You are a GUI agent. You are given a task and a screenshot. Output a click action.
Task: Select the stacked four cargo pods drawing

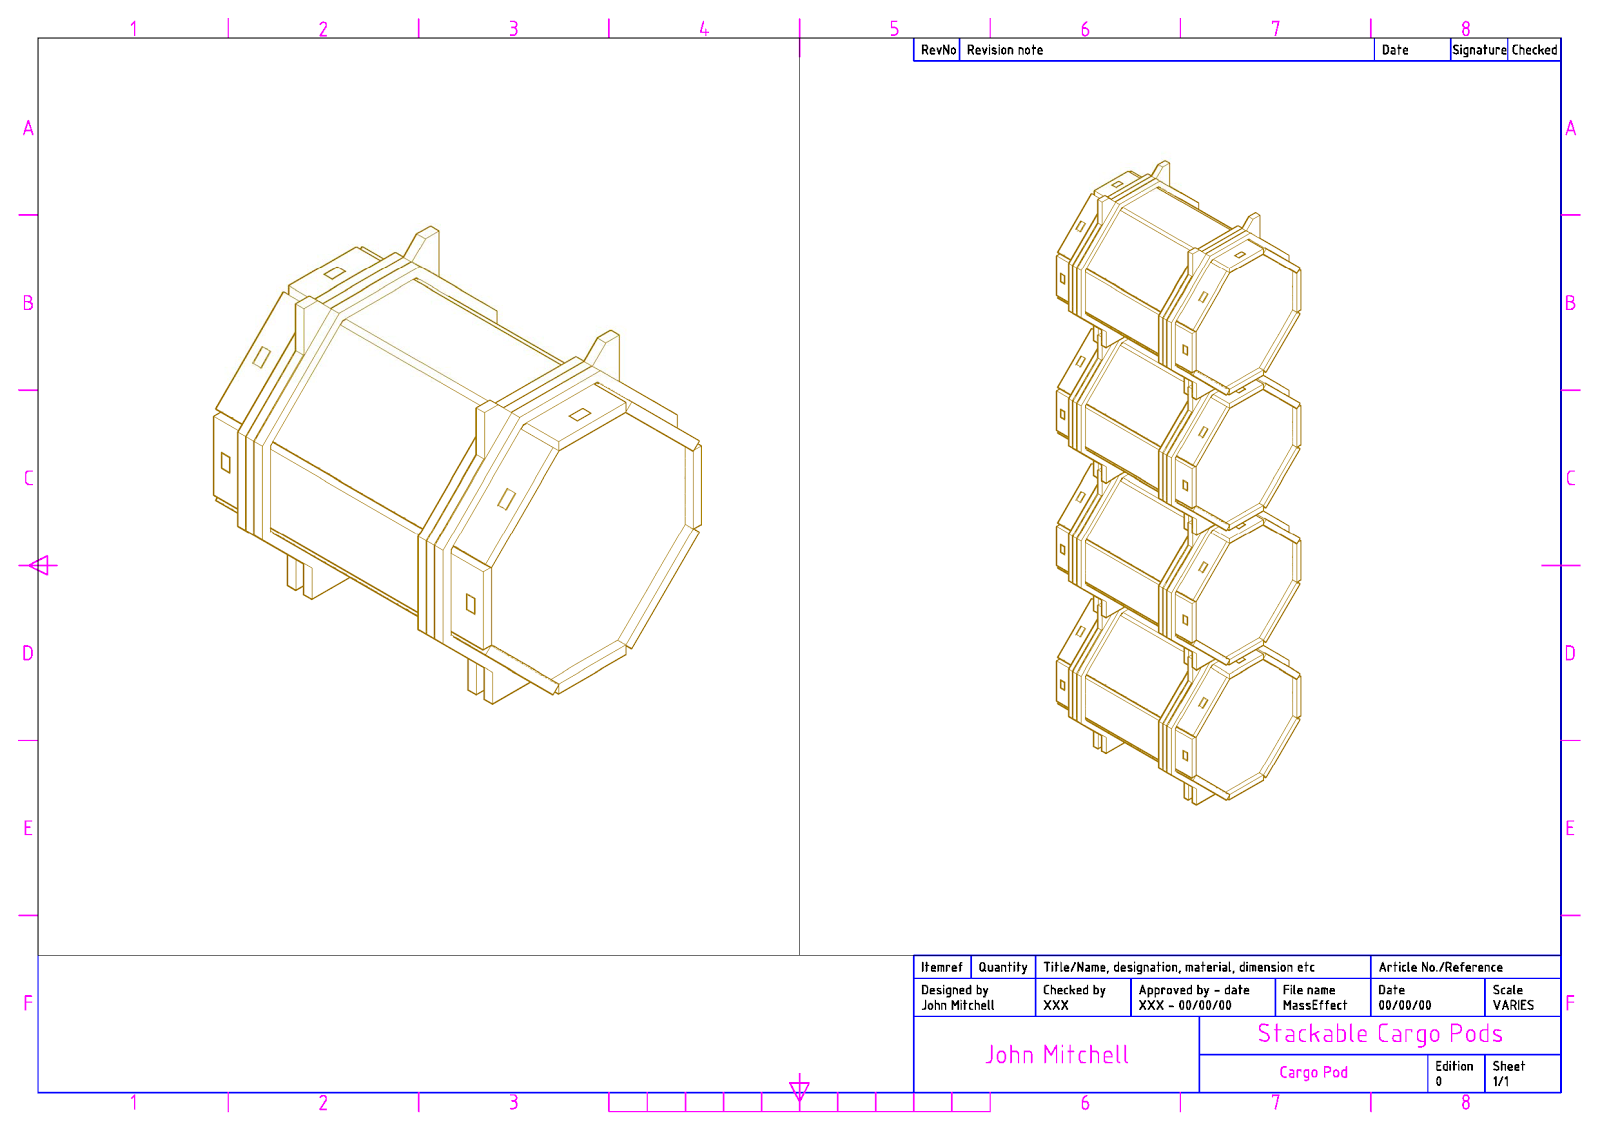click(1179, 483)
